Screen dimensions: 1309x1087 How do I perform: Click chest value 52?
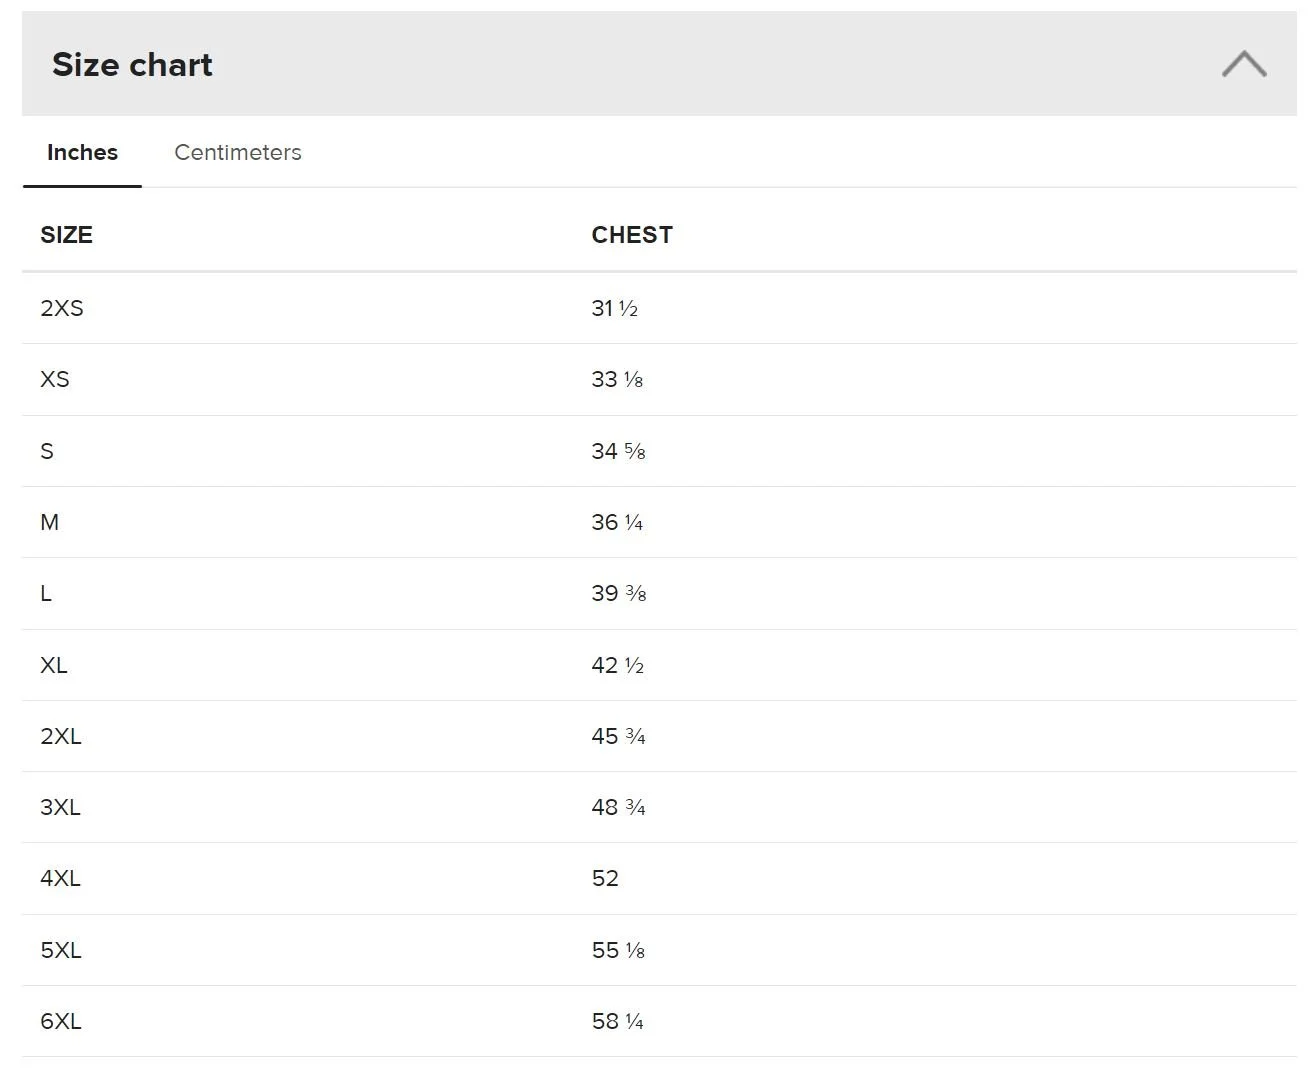coord(605,878)
